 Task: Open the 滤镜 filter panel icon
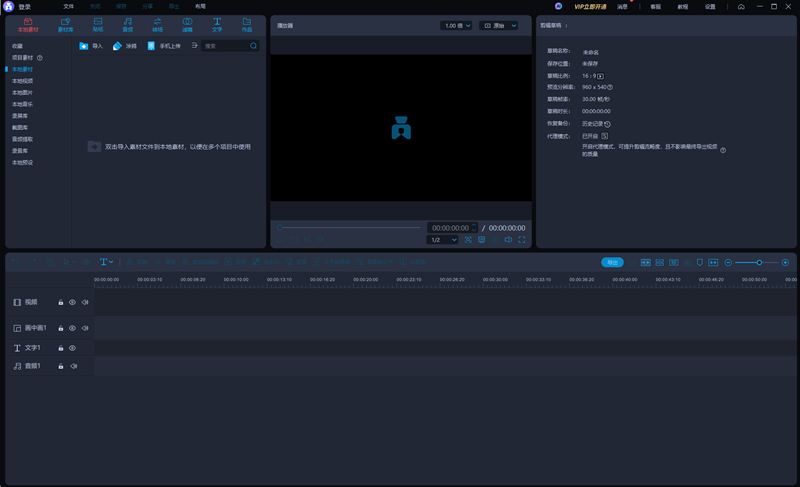click(x=187, y=22)
